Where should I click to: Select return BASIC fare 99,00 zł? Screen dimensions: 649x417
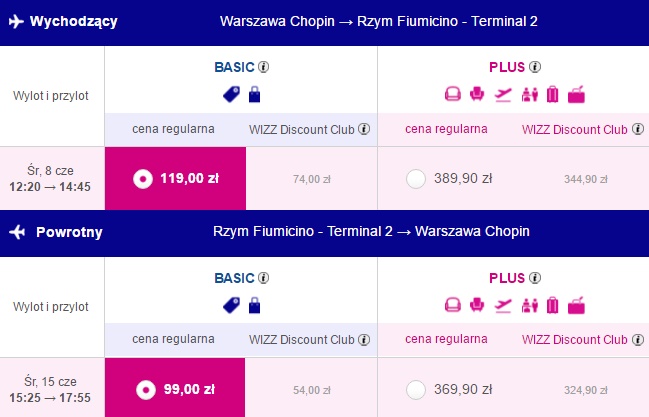(x=175, y=388)
